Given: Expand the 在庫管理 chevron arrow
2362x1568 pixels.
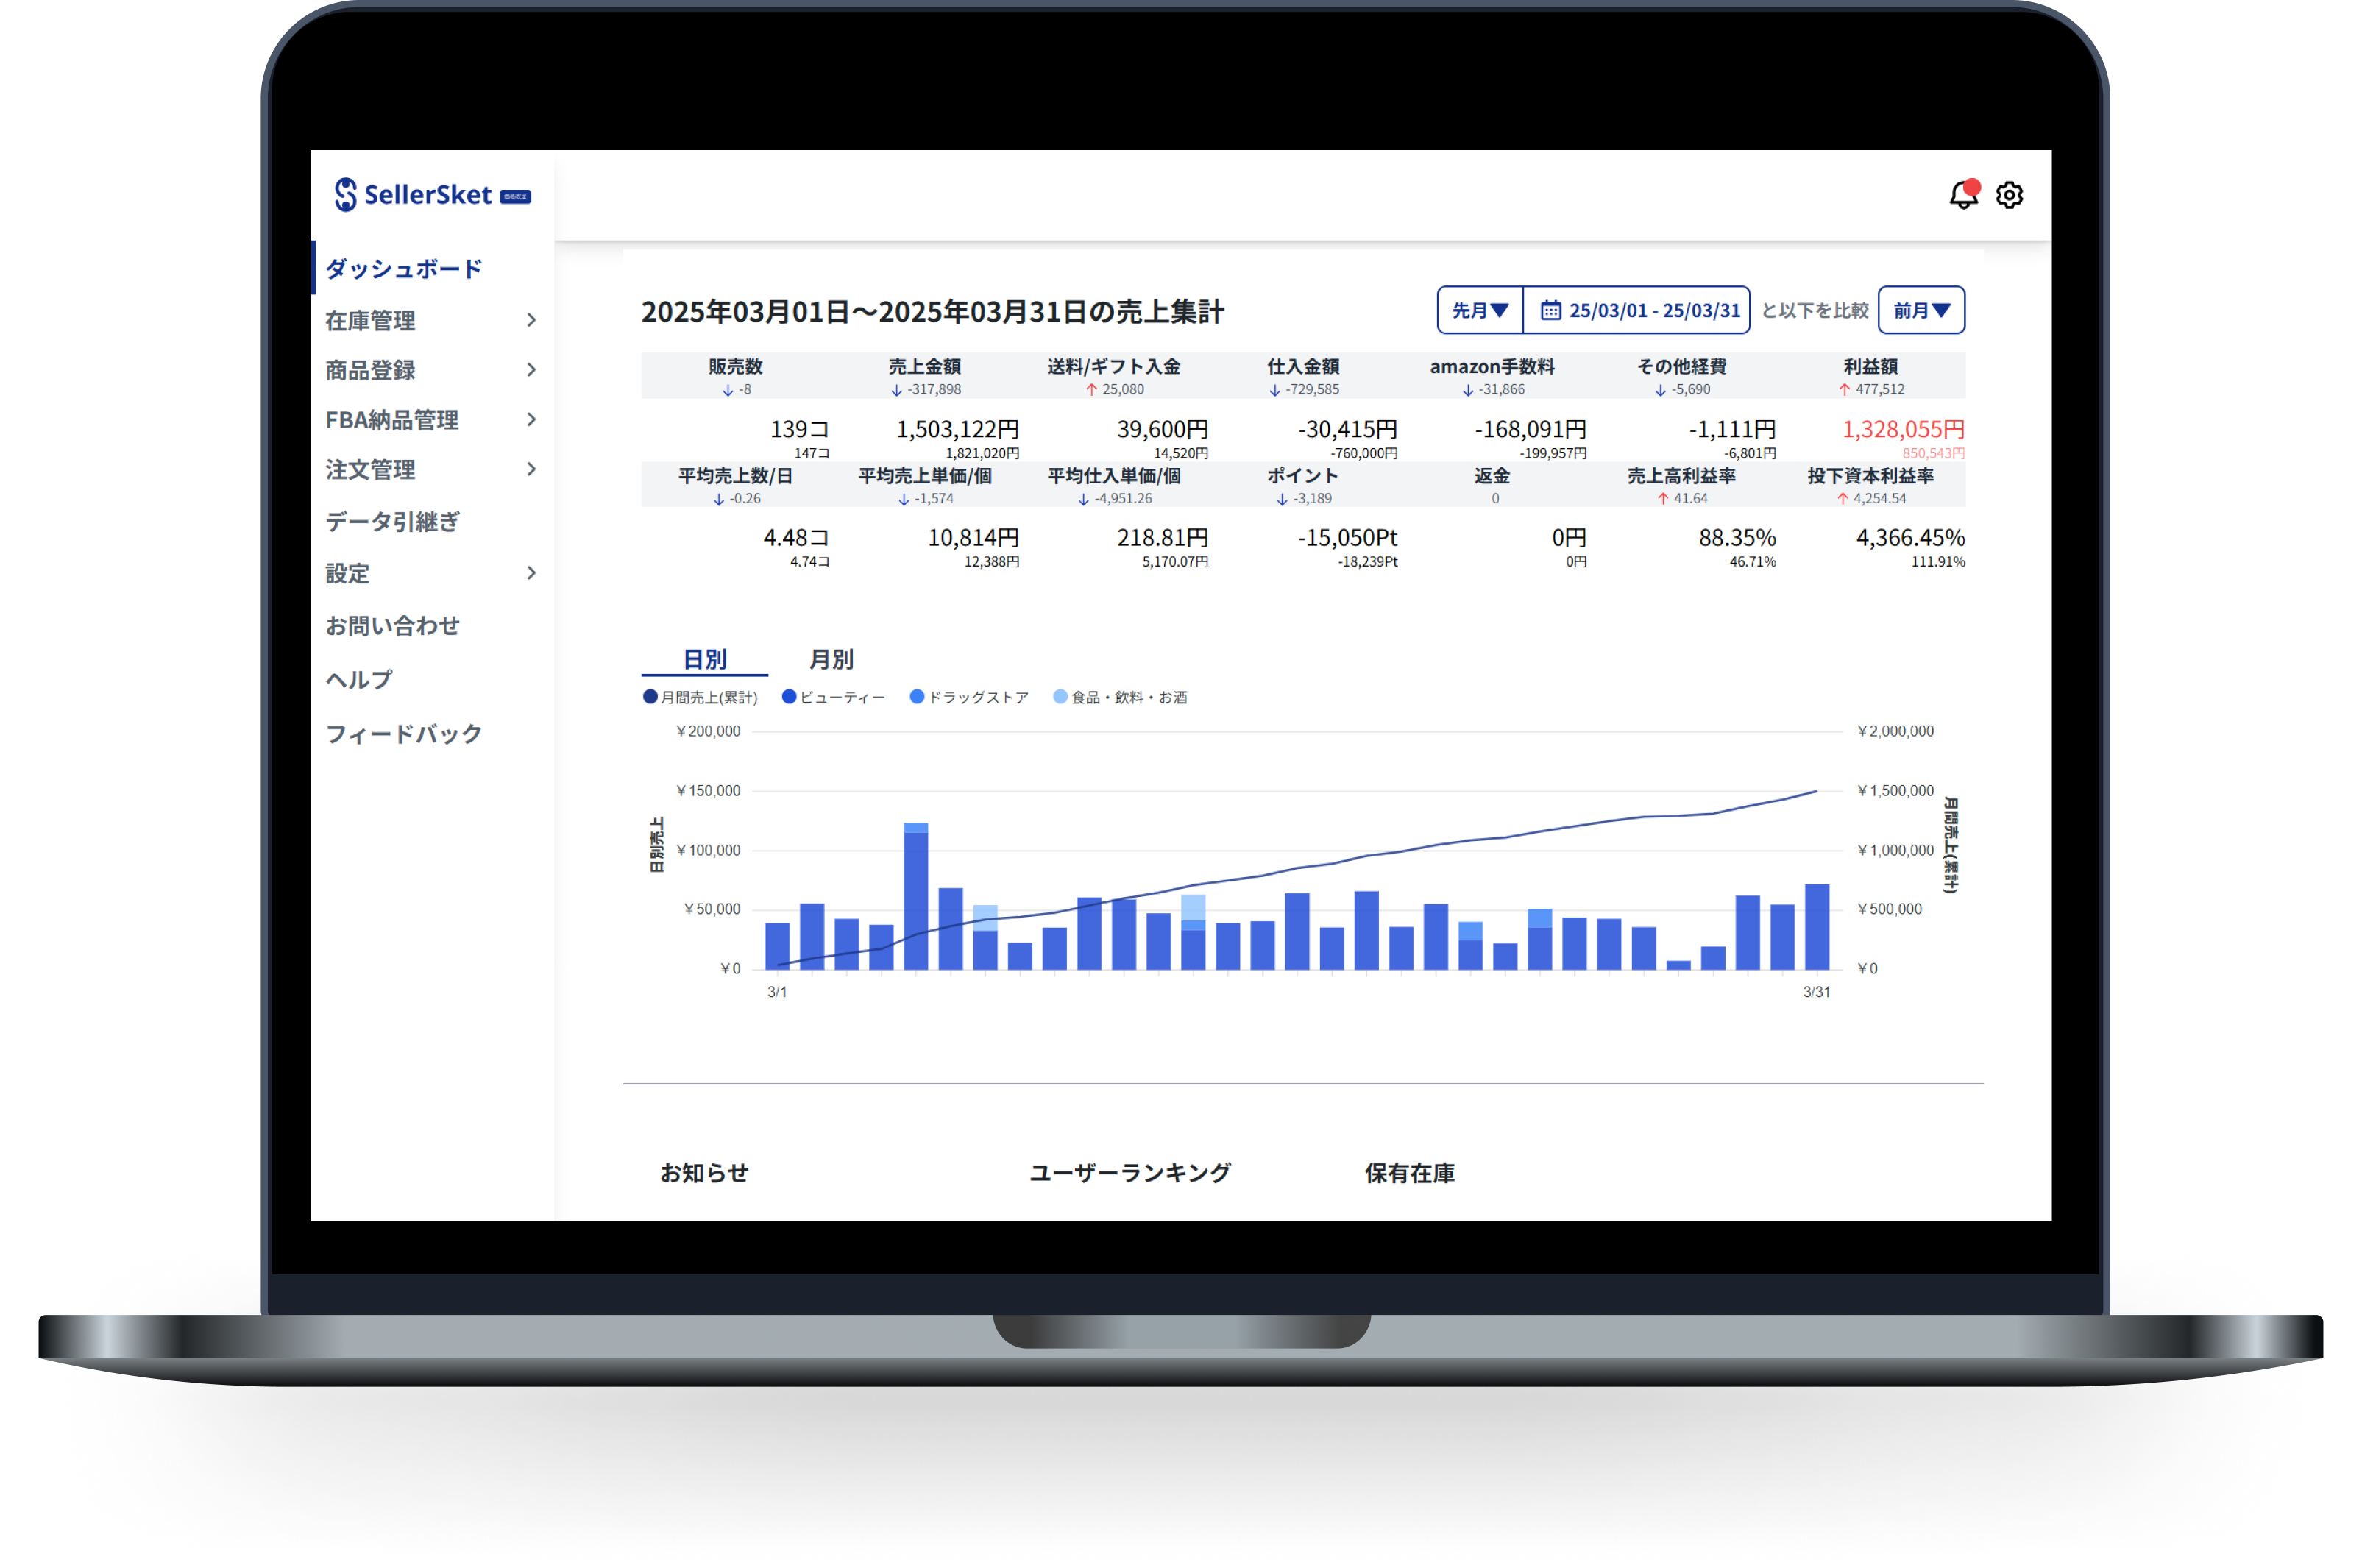Looking at the screenshot, I should click(x=531, y=320).
